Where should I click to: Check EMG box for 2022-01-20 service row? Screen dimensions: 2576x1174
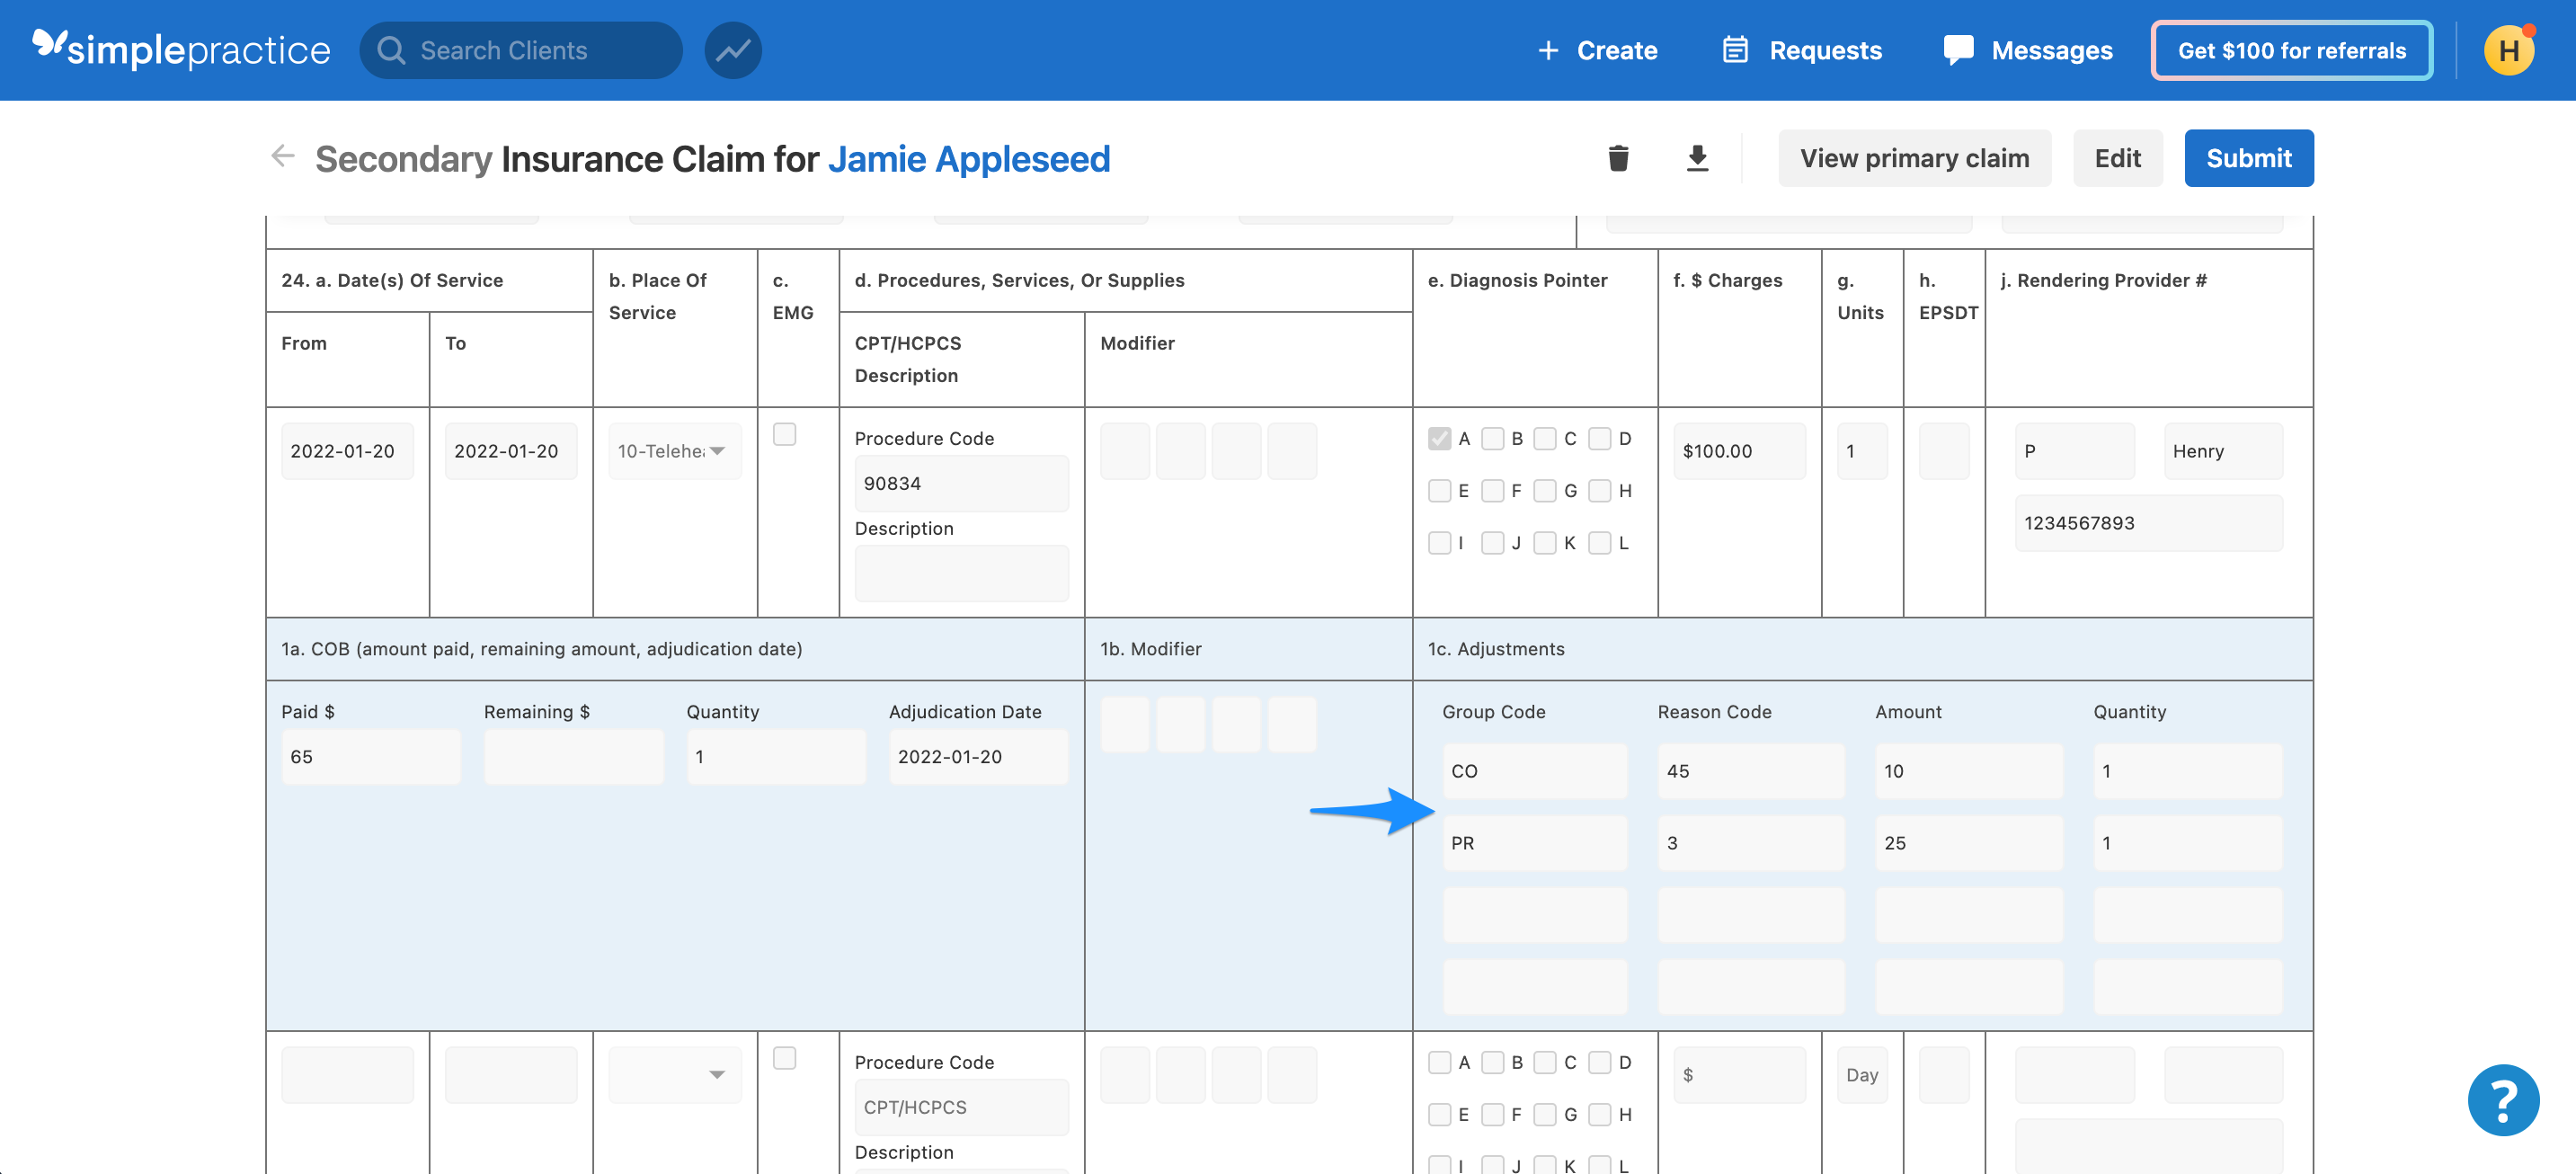click(784, 434)
